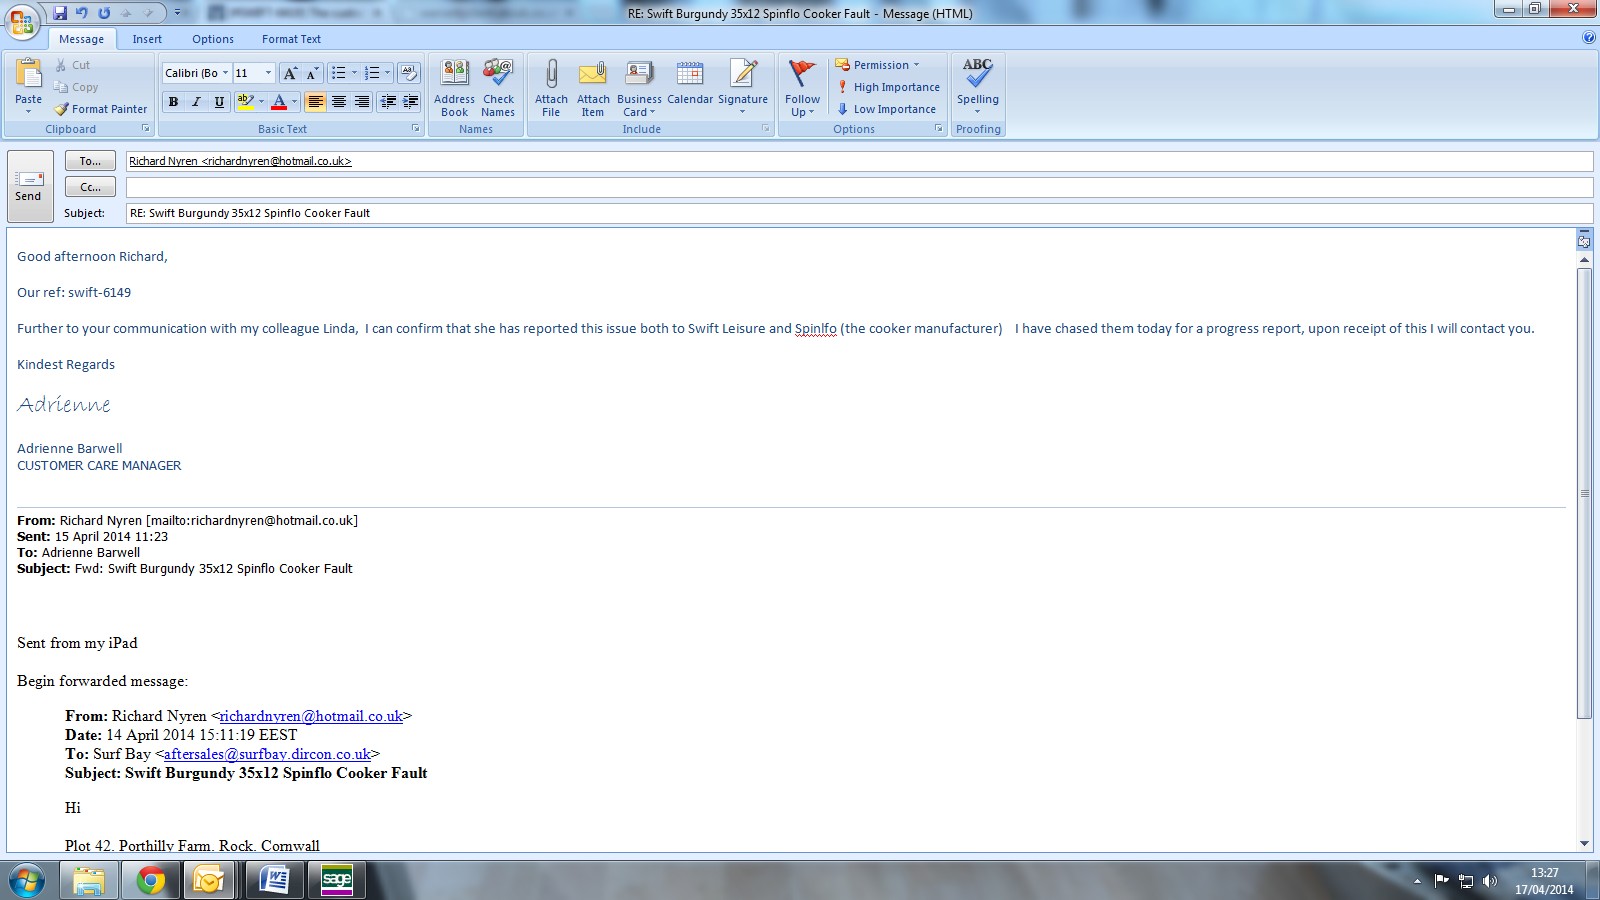
Task: Increase the indent
Action: (410, 102)
